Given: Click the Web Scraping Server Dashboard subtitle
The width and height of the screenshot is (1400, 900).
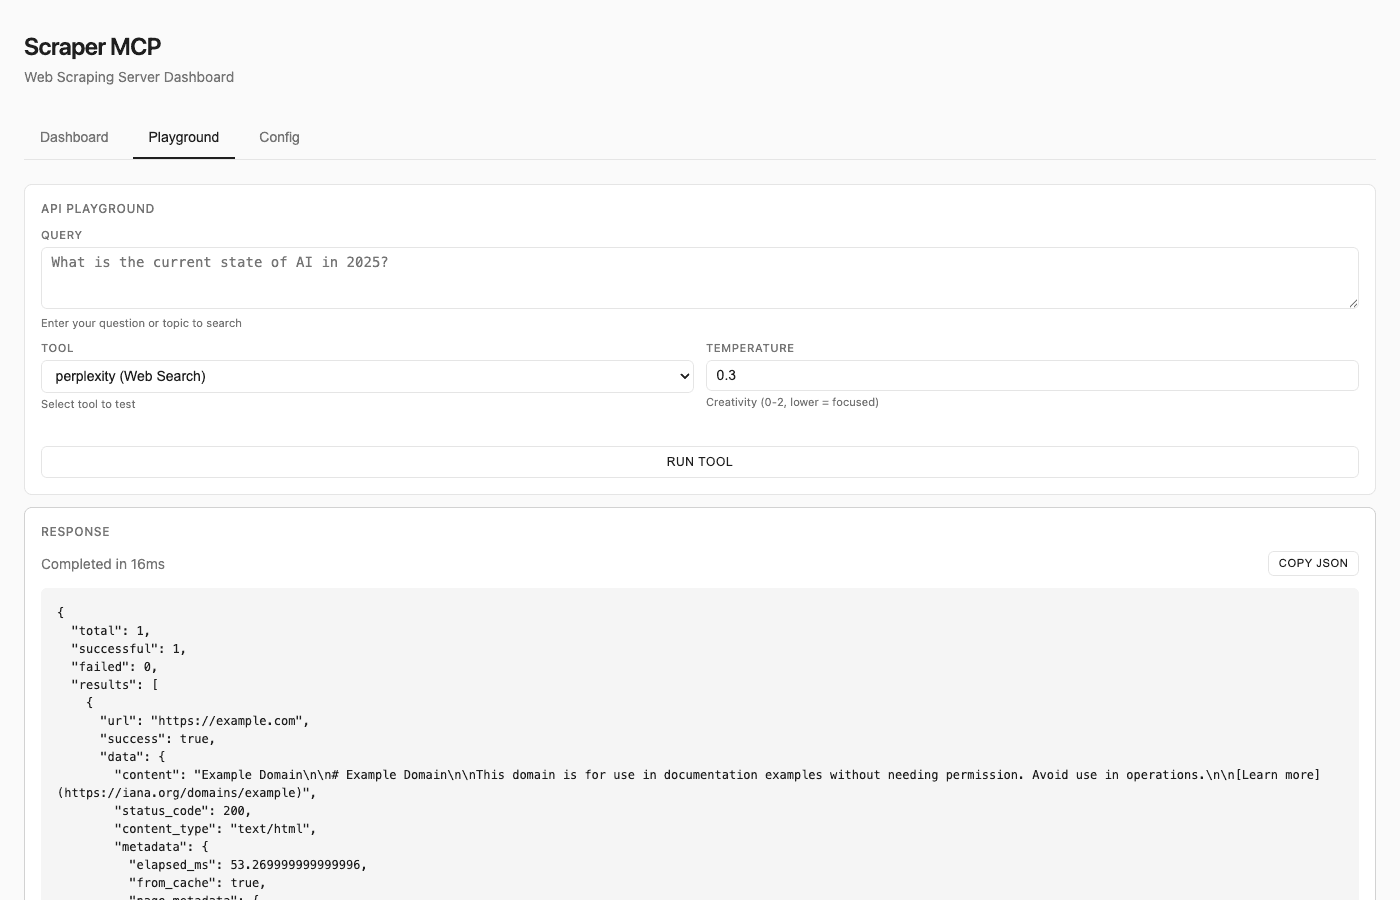Looking at the screenshot, I should click(x=129, y=77).
